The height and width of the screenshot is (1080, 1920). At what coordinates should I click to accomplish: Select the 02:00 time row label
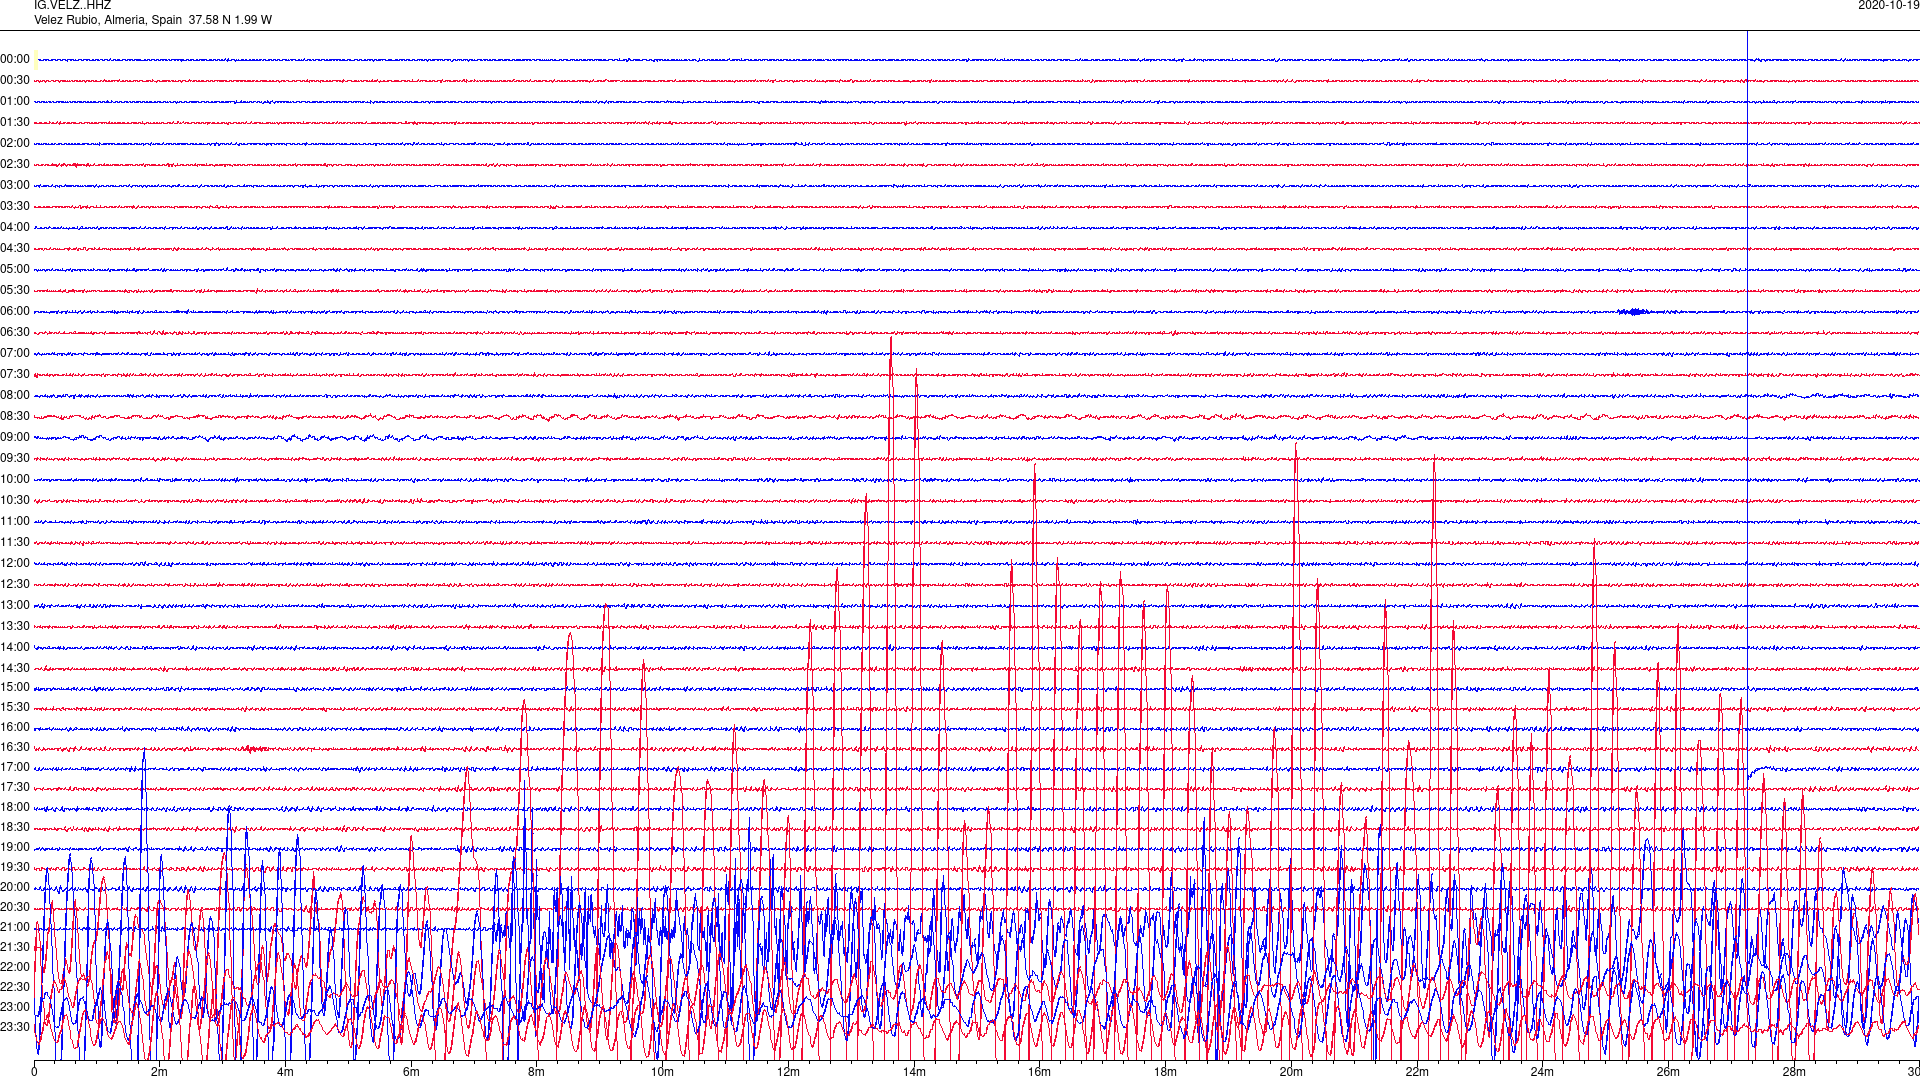pos(15,143)
